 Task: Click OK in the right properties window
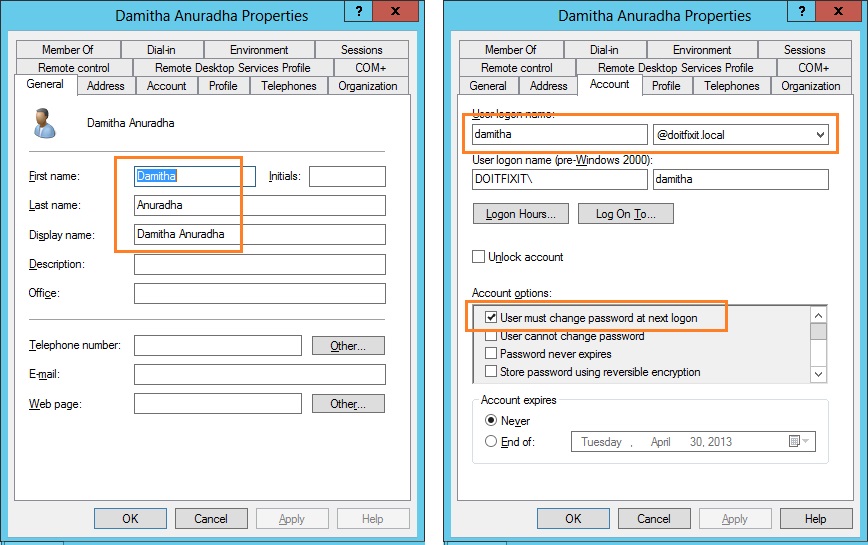tap(573, 518)
